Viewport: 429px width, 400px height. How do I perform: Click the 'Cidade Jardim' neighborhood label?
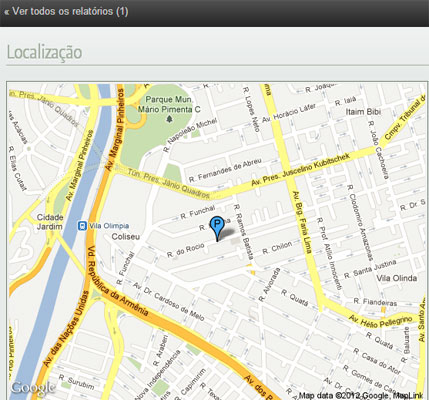(x=50, y=222)
